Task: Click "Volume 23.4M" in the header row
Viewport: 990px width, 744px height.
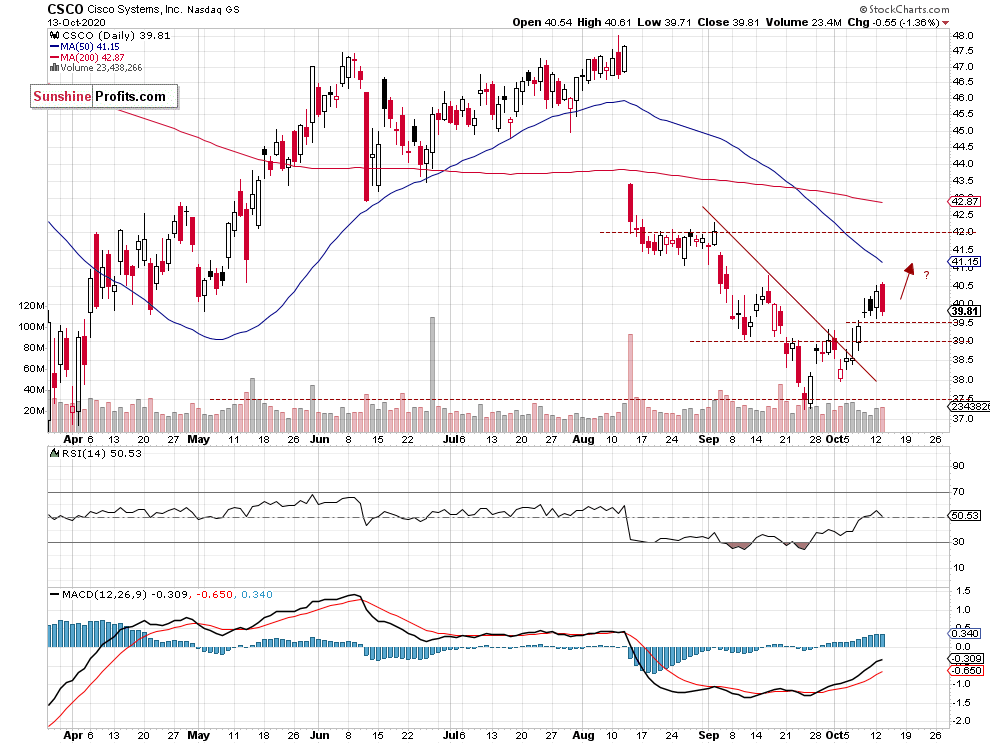Action: (x=804, y=22)
